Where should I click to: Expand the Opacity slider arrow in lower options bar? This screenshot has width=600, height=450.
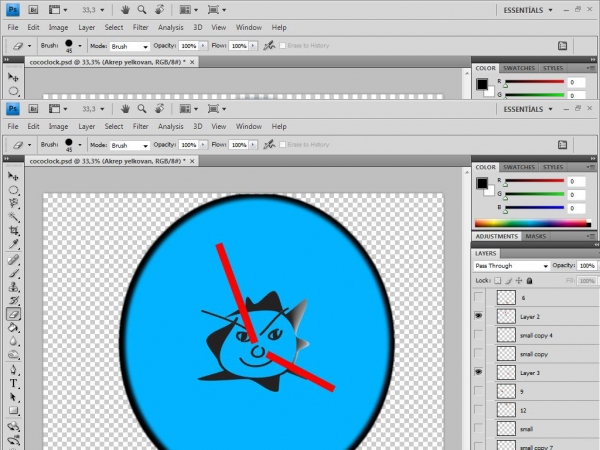203,145
